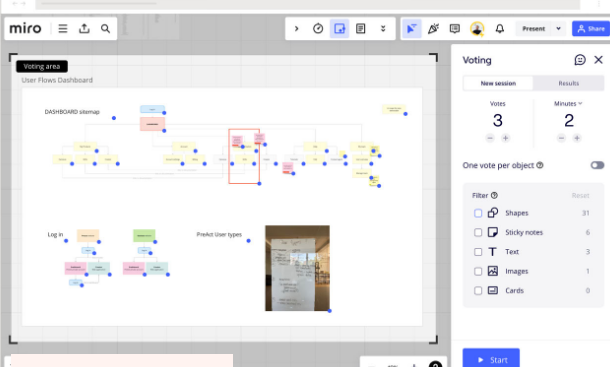The height and width of the screenshot is (367, 610).
Task: Open the comments icon in top bar
Action: click(454, 28)
